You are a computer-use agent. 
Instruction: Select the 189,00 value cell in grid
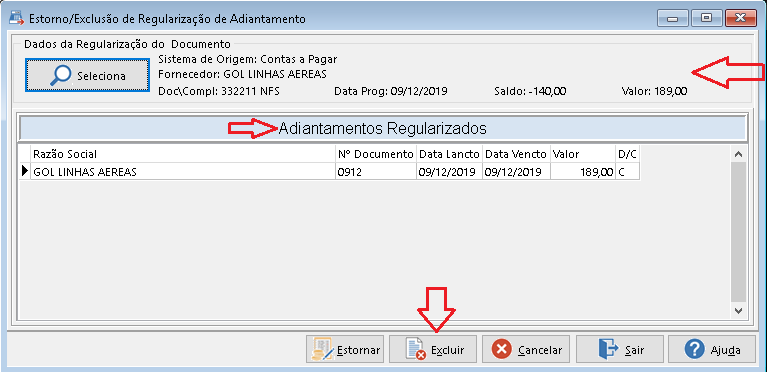coord(583,172)
